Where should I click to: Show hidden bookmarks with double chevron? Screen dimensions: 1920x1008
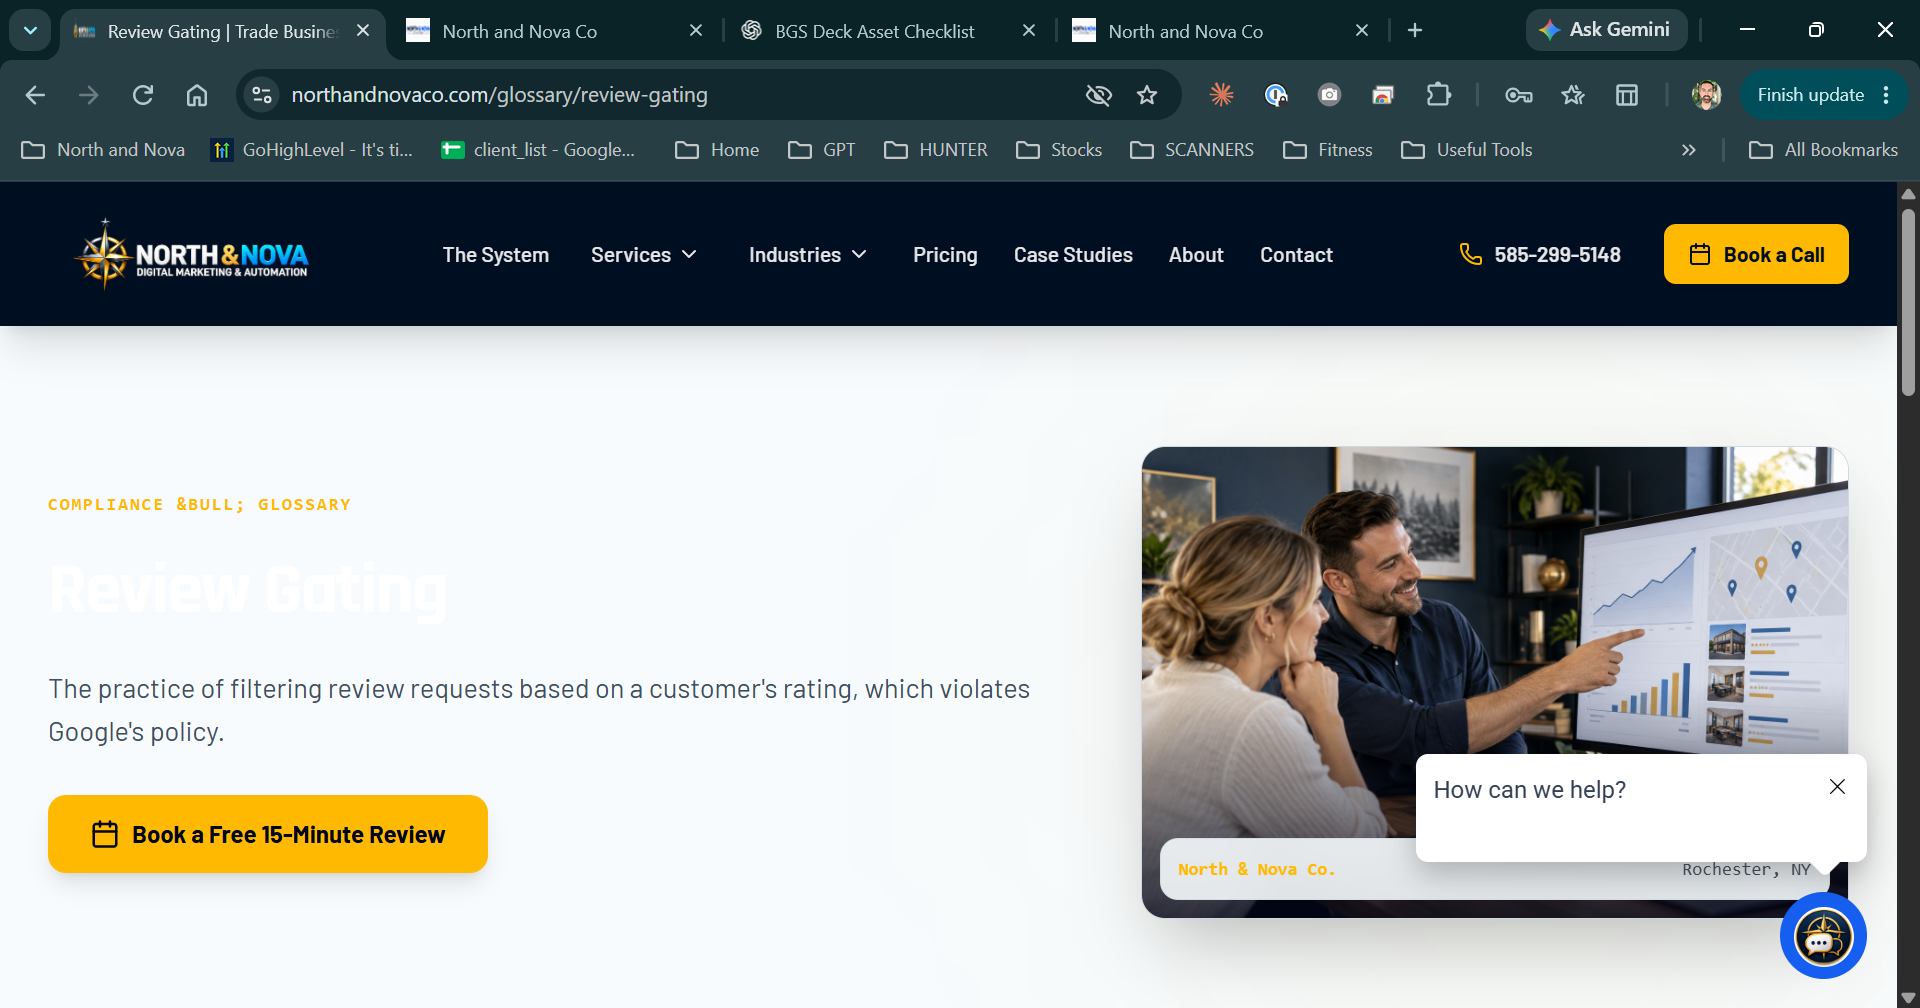(1689, 150)
